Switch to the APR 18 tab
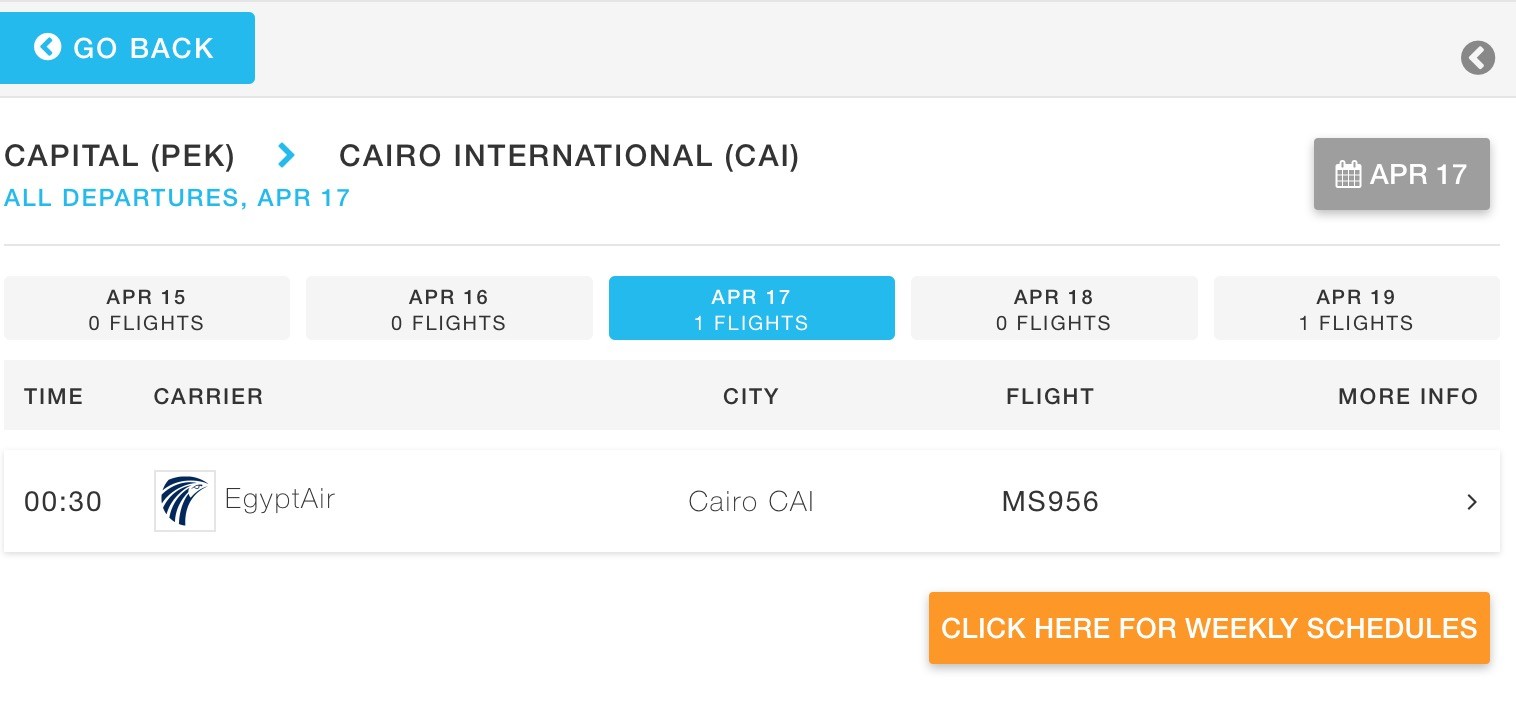1516x718 pixels. (1054, 309)
